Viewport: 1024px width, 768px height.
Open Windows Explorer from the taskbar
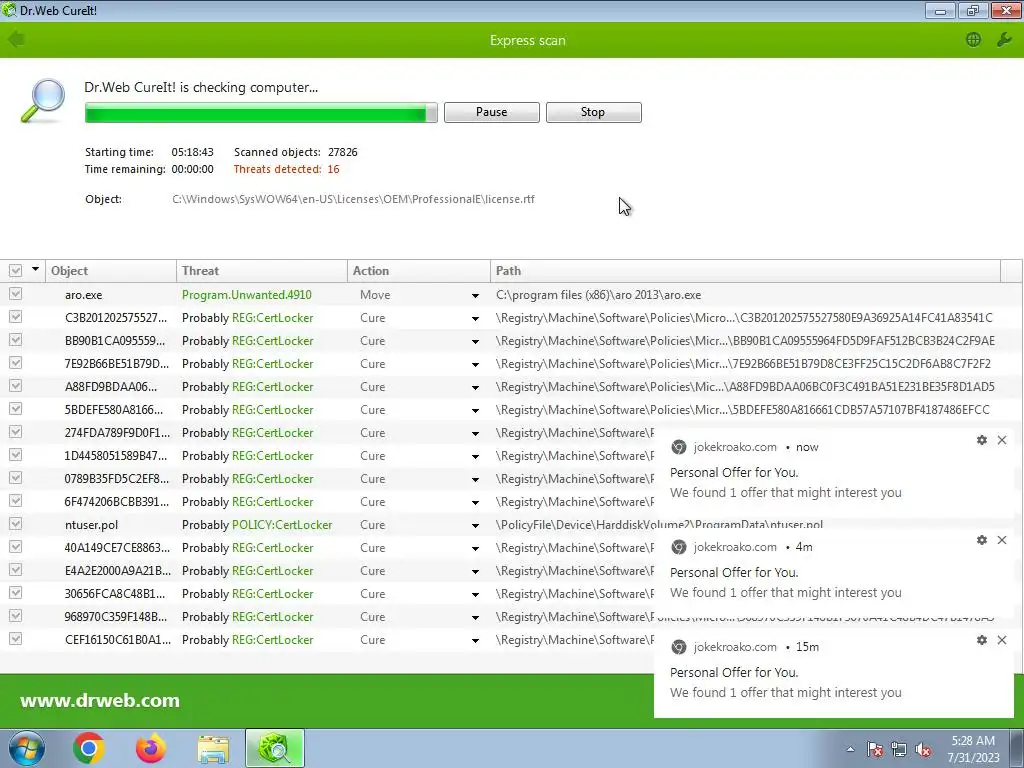(213, 748)
